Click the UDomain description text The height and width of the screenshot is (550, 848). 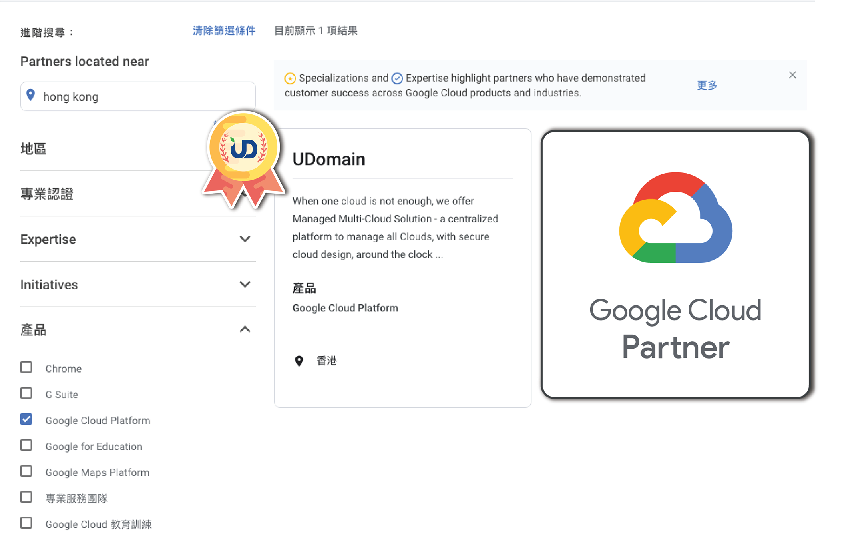click(395, 228)
